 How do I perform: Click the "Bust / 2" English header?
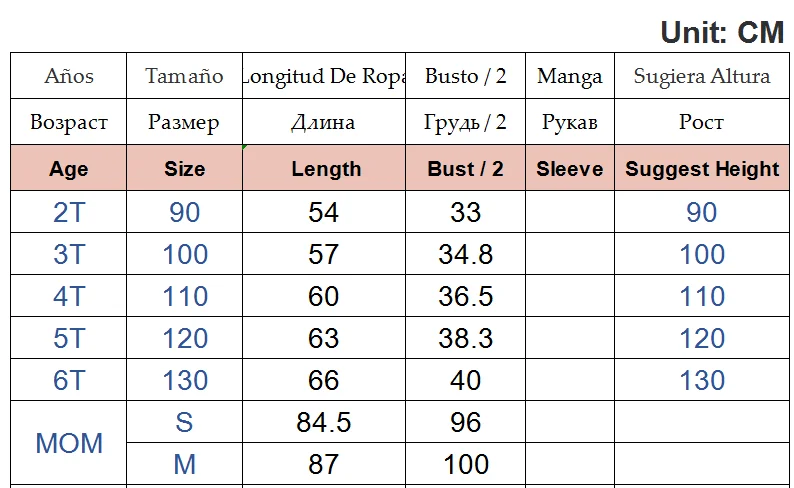(465, 169)
